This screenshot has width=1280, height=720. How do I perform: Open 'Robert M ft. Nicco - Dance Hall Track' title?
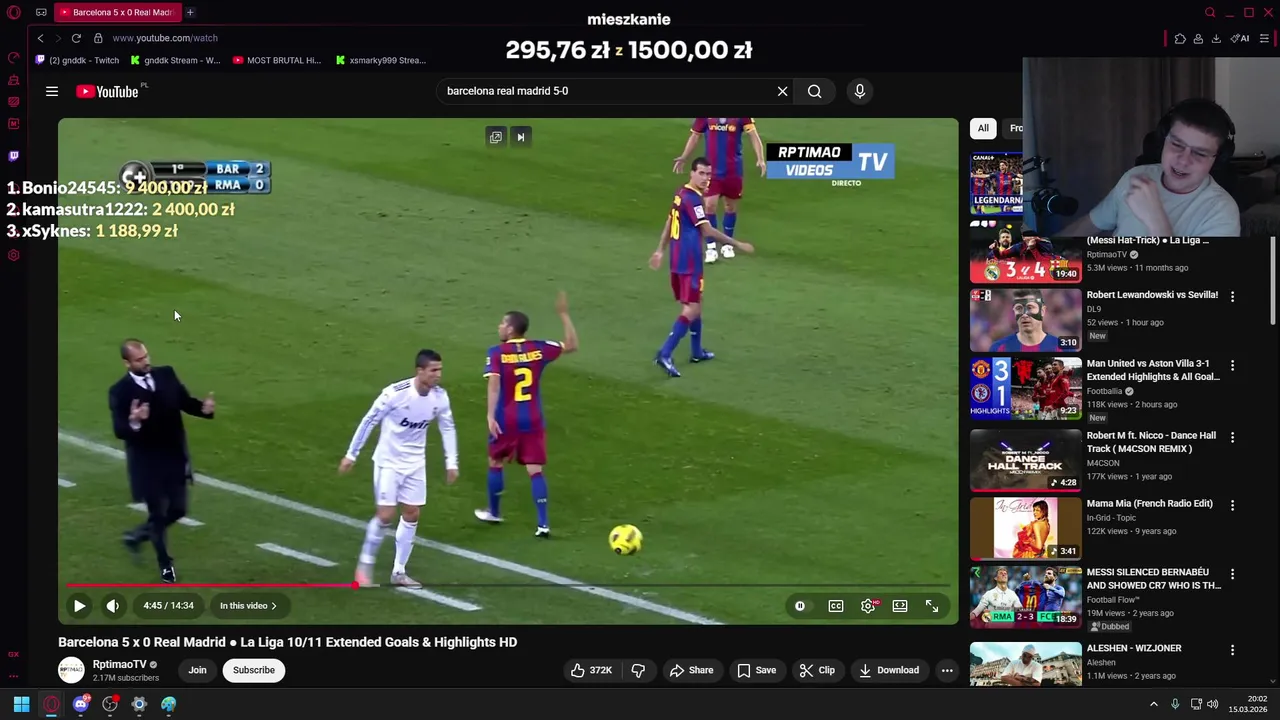[x=1151, y=442]
